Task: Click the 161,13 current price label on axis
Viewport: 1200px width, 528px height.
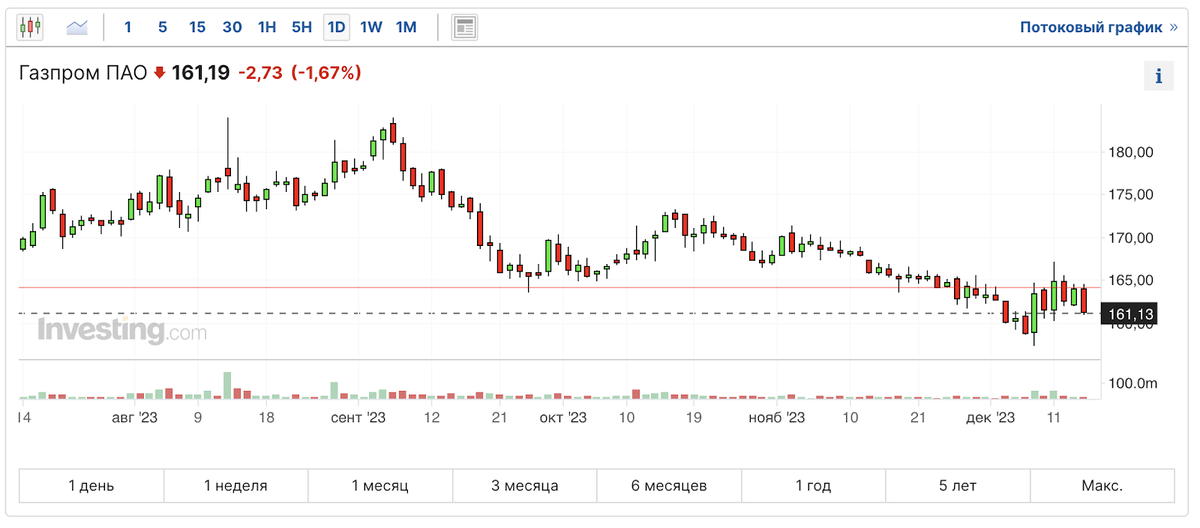Action: point(1131,315)
